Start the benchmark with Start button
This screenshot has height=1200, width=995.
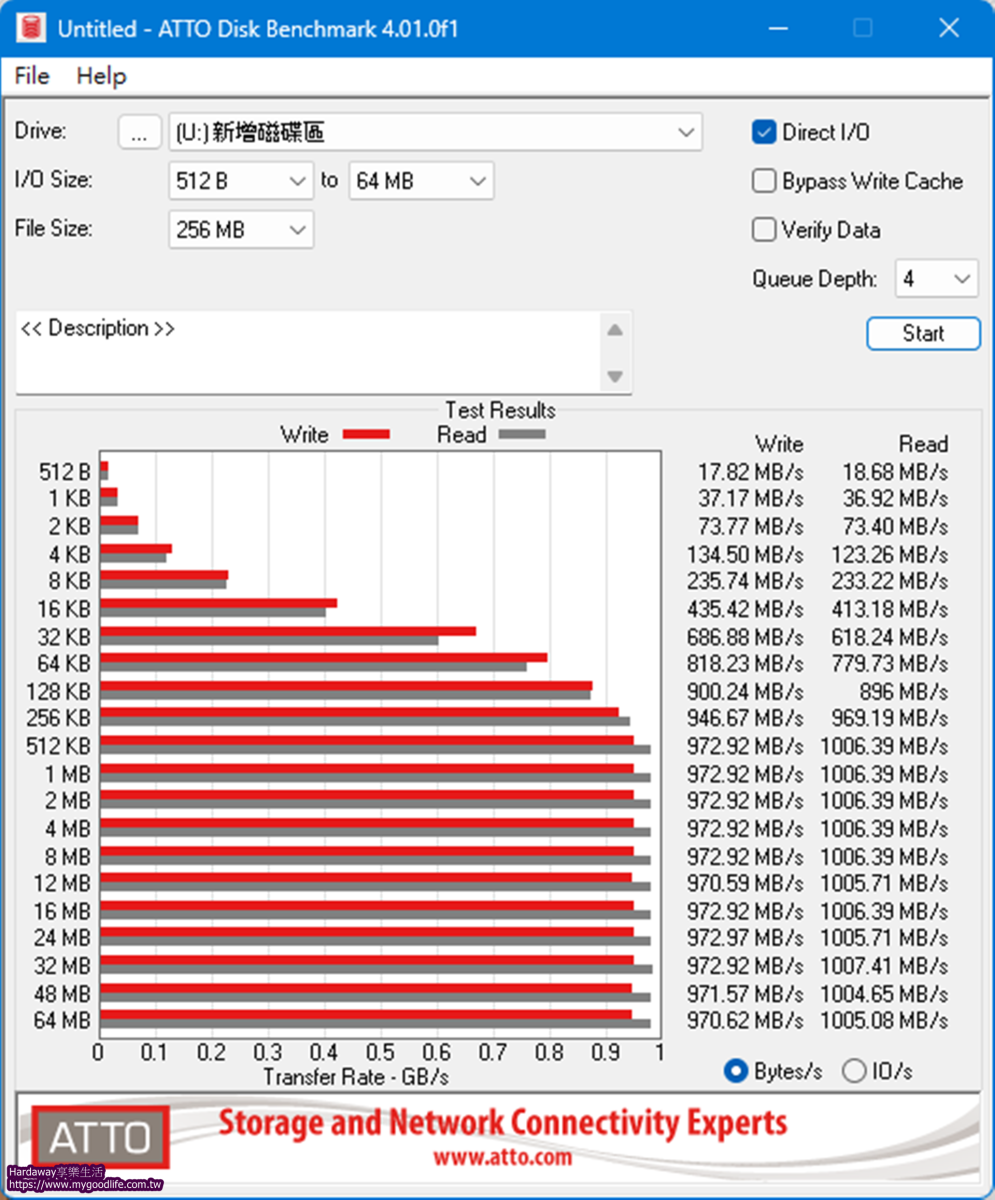923,334
